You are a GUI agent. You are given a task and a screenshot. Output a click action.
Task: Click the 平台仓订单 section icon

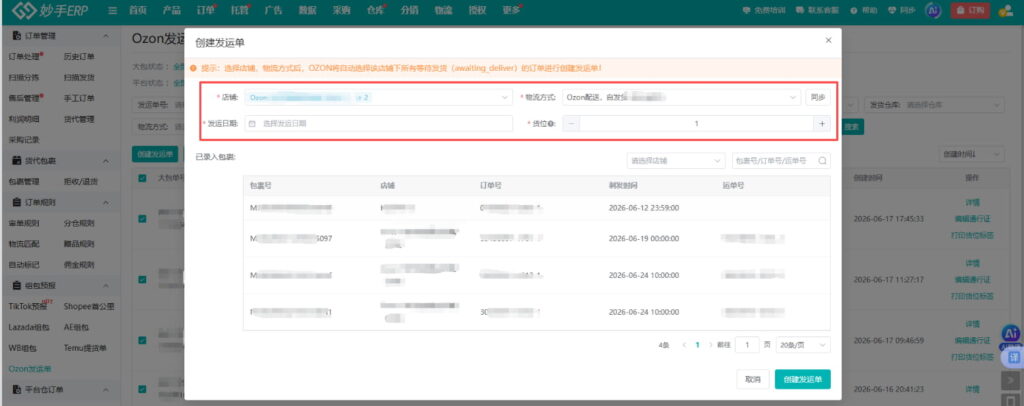[17, 390]
